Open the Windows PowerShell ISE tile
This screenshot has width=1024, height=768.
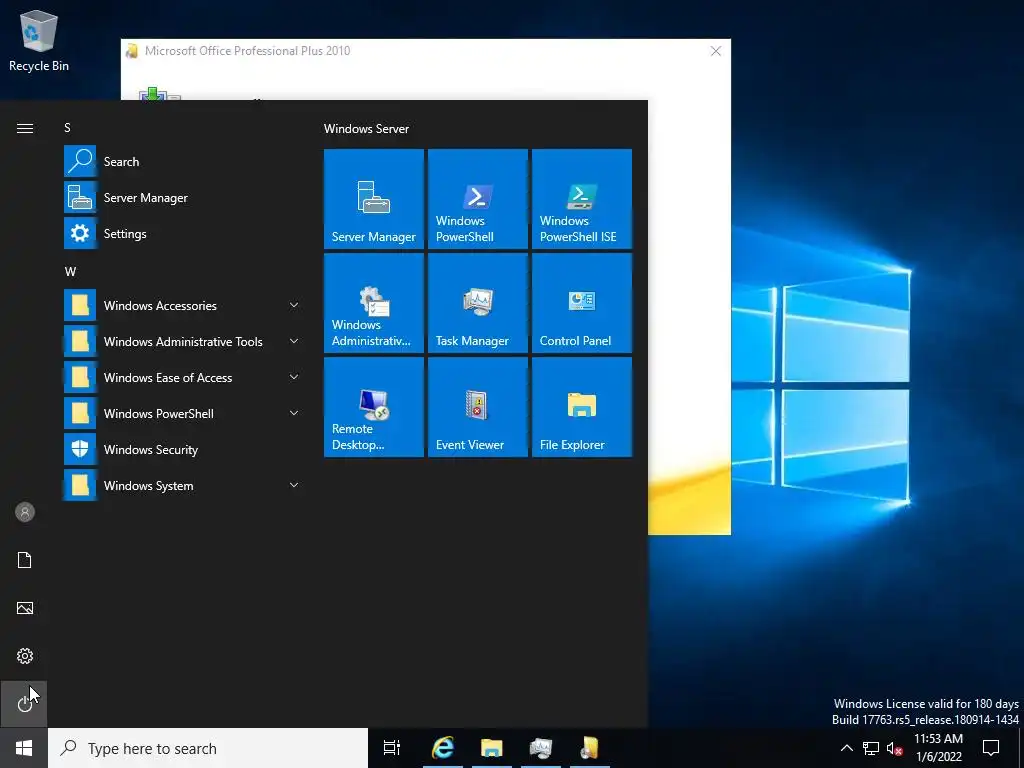581,199
